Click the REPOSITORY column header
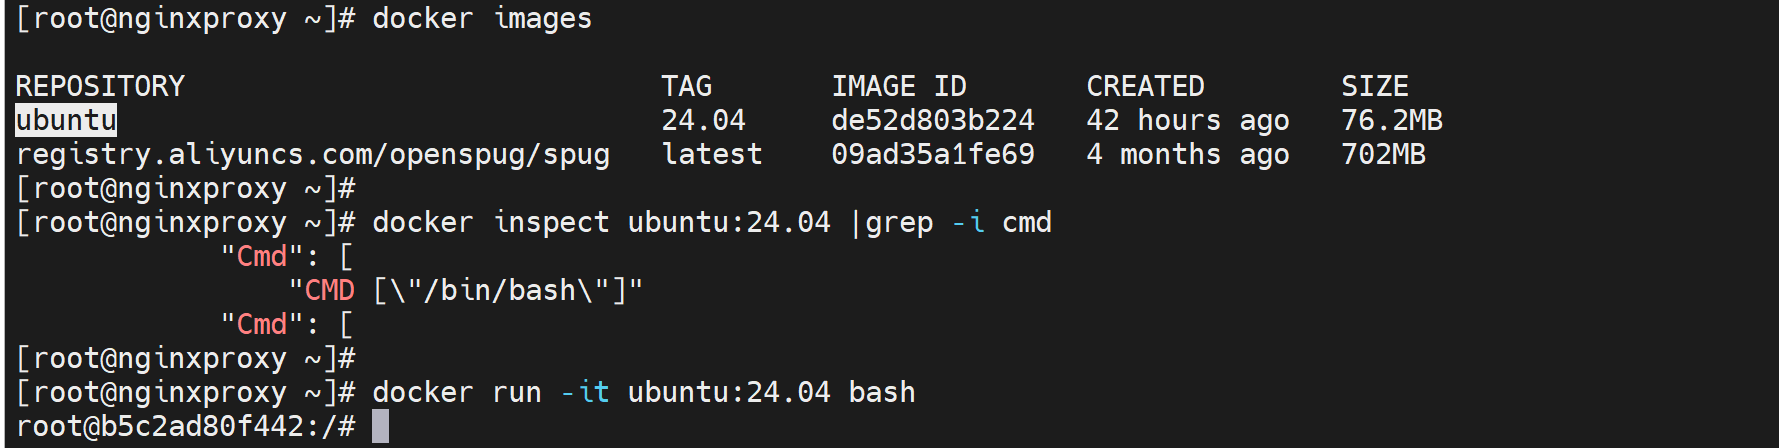1779x448 pixels. click(x=100, y=87)
